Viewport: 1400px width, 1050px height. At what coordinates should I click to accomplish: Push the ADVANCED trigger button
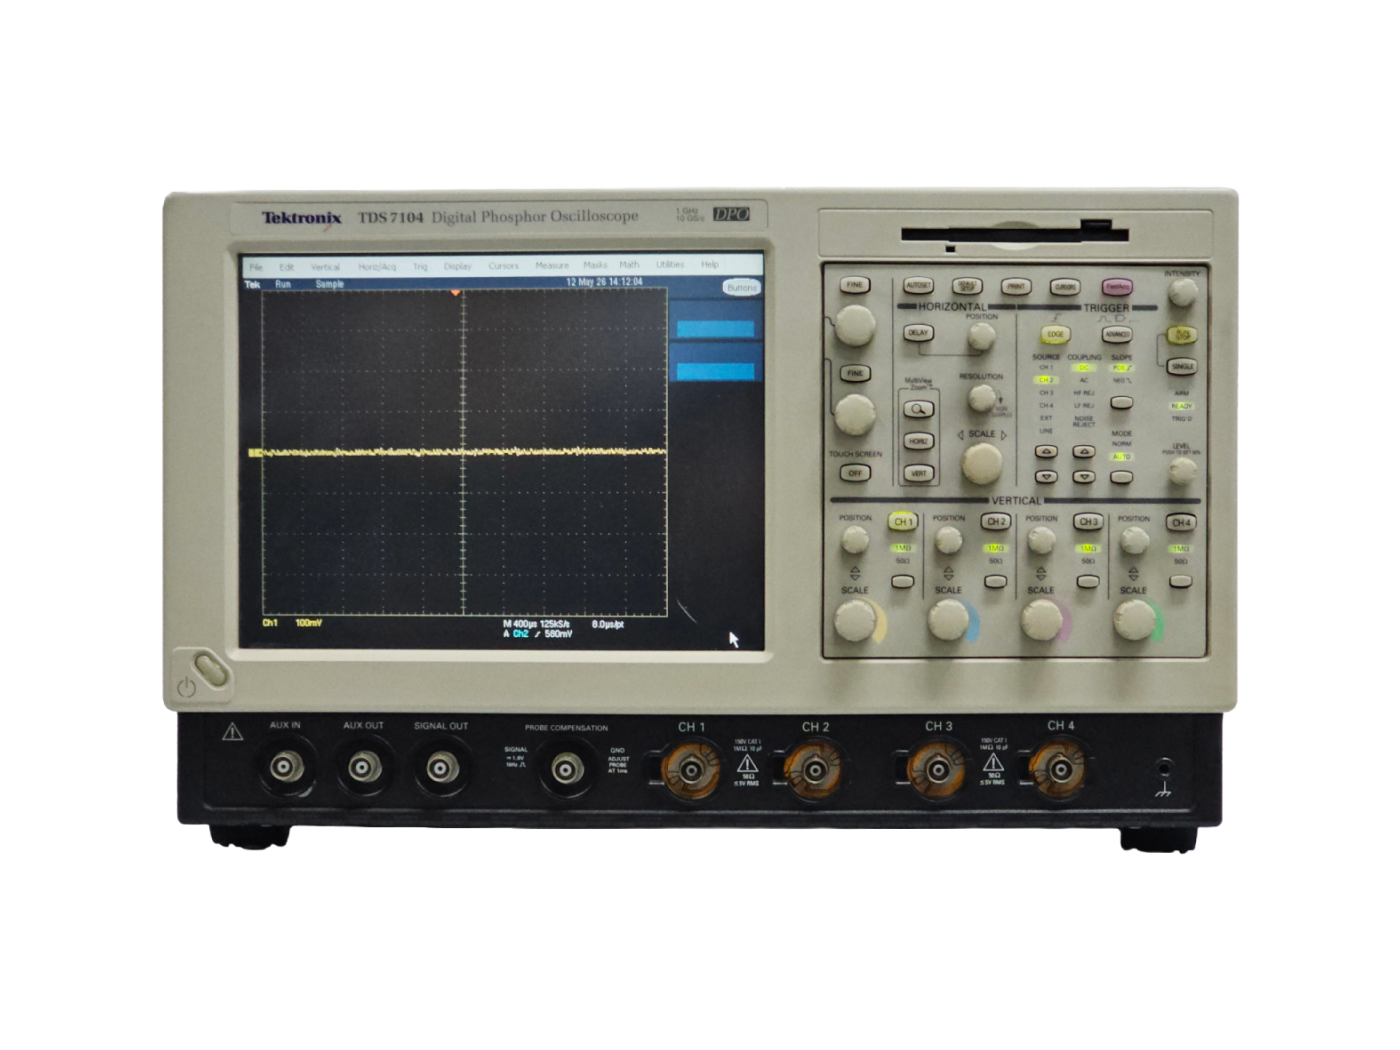(x=1117, y=335)
